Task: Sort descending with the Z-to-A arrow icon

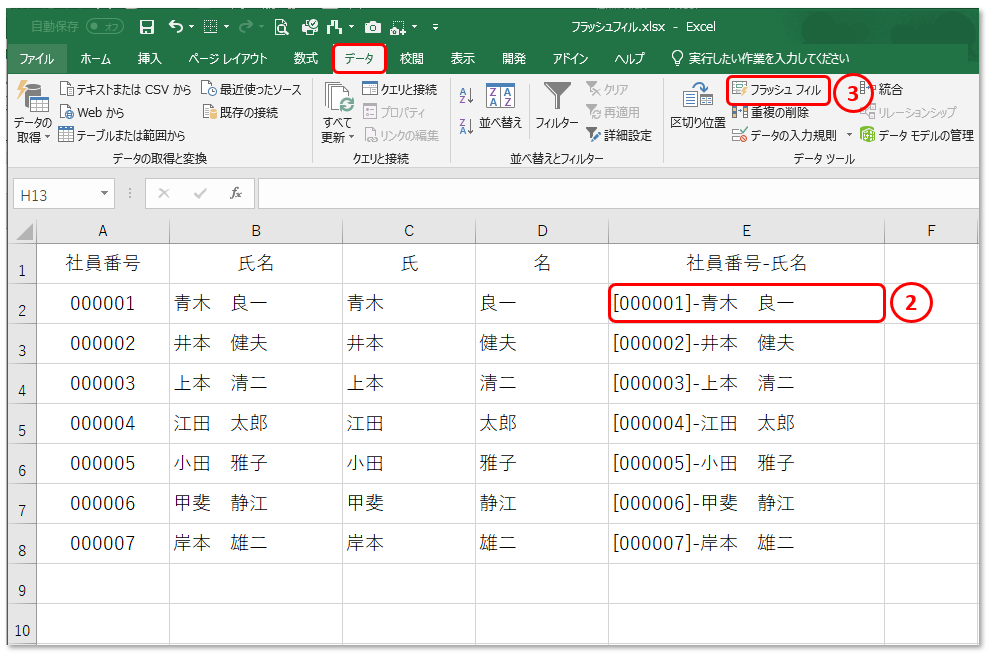Action: click(466, 126)
